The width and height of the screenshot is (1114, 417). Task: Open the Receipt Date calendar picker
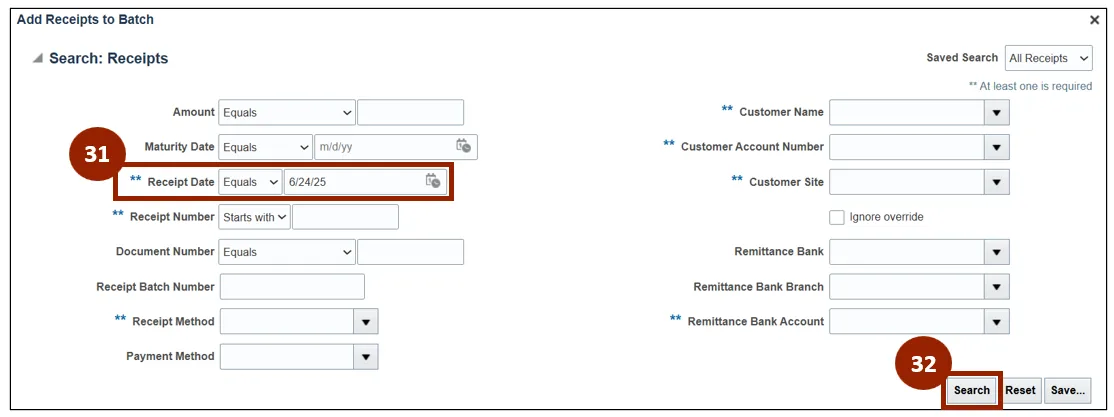tap(432, 182)
